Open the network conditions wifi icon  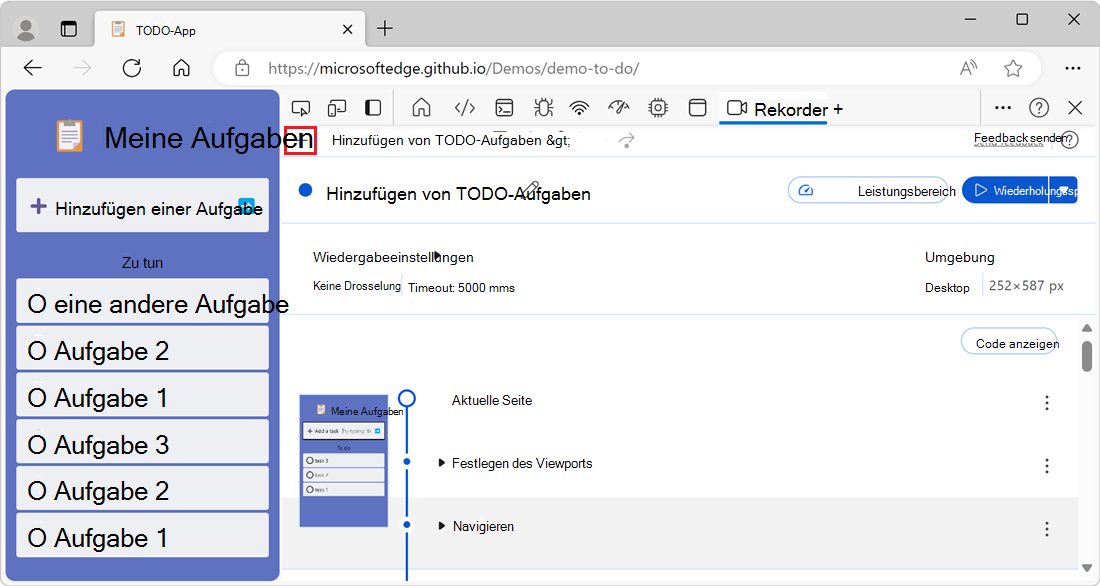point(577,107)
